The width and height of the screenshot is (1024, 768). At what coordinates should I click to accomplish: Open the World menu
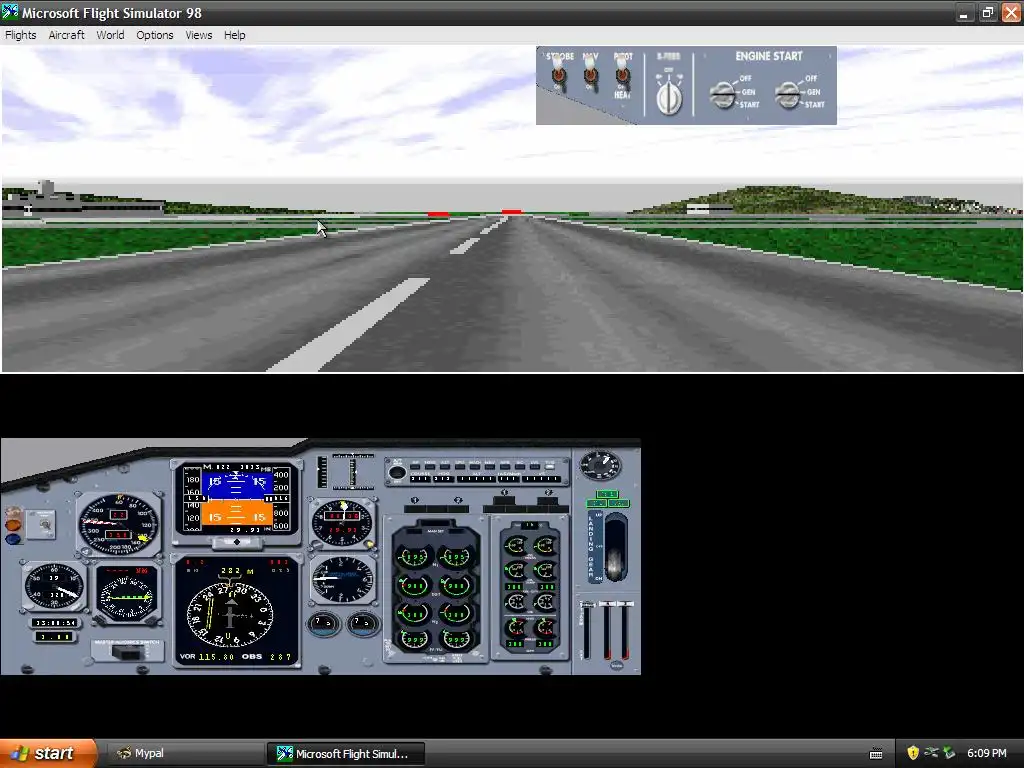(110, 35)
